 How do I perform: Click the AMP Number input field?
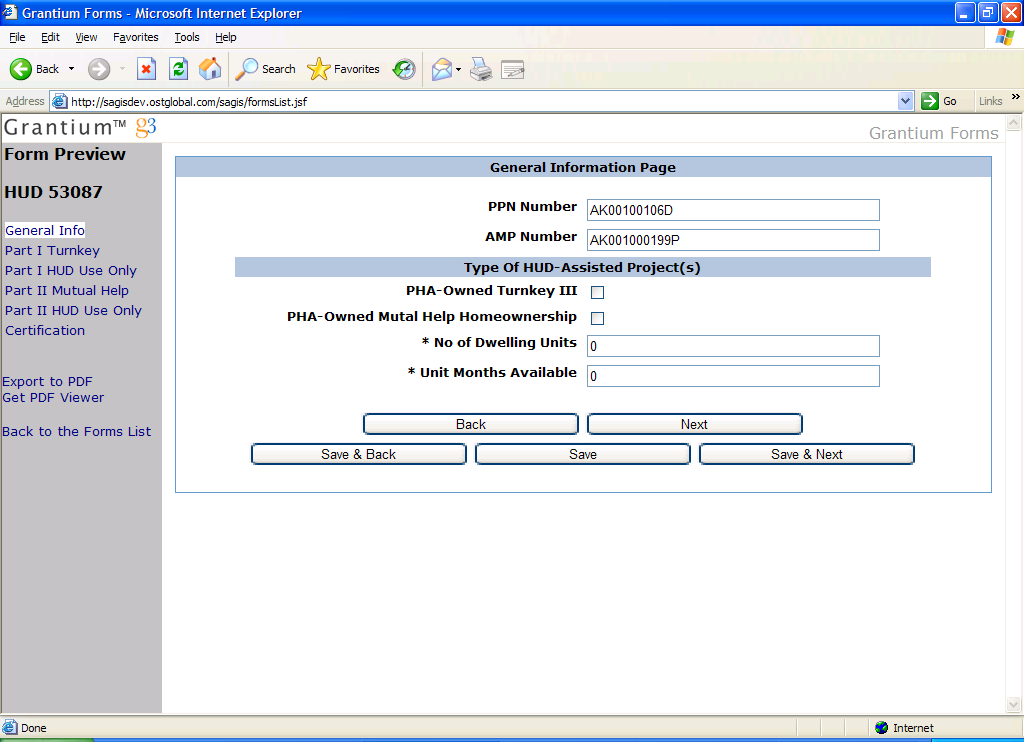click(x=733, y=240)
